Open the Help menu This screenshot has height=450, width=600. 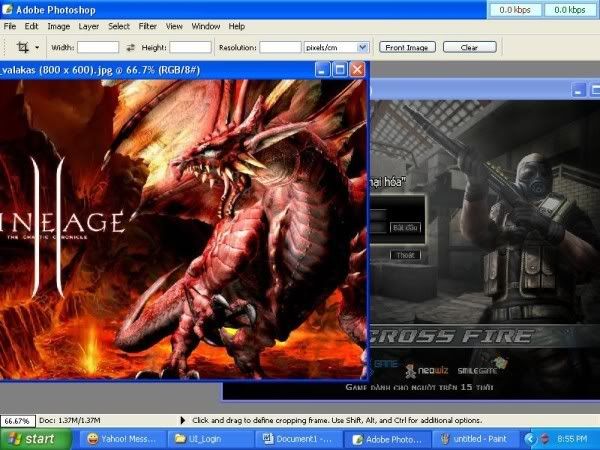pyautogui.click(x=236, y=26)
